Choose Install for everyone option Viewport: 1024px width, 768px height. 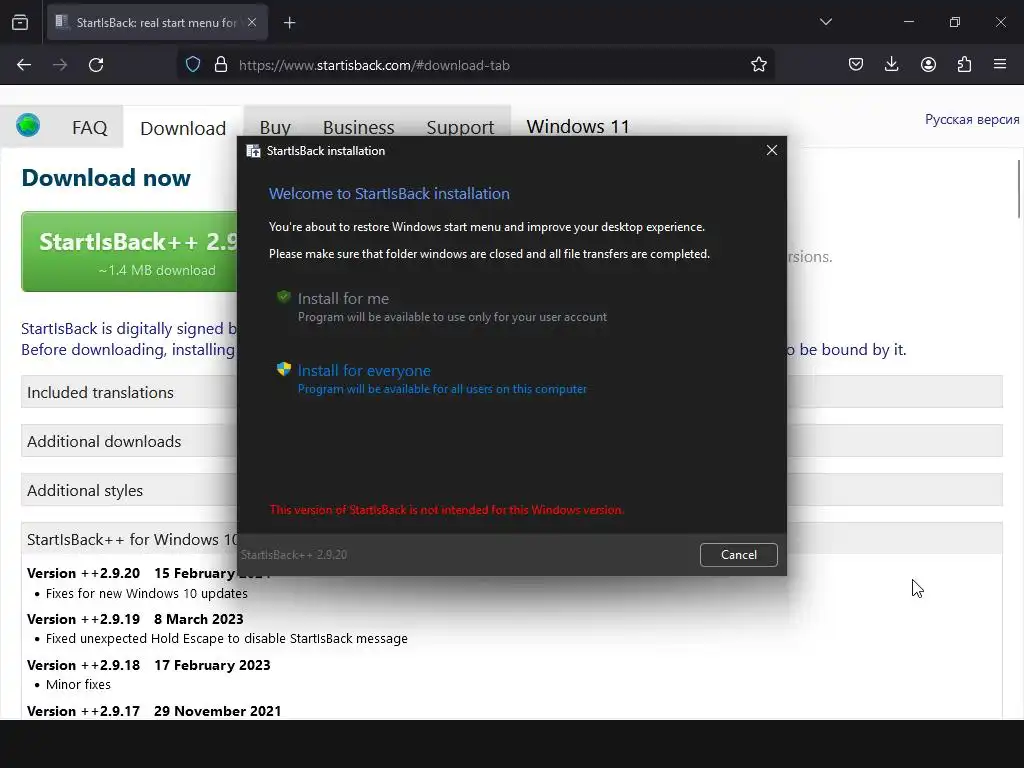(431, 379)
